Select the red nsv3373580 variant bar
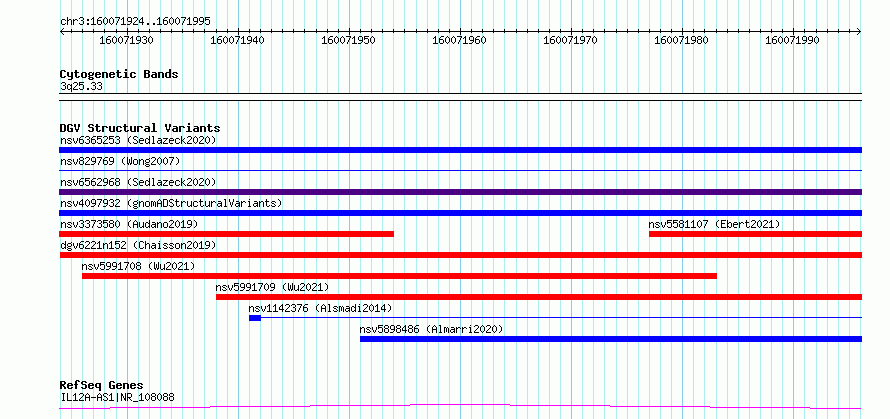The image size is (890, 419). [226, 234]
